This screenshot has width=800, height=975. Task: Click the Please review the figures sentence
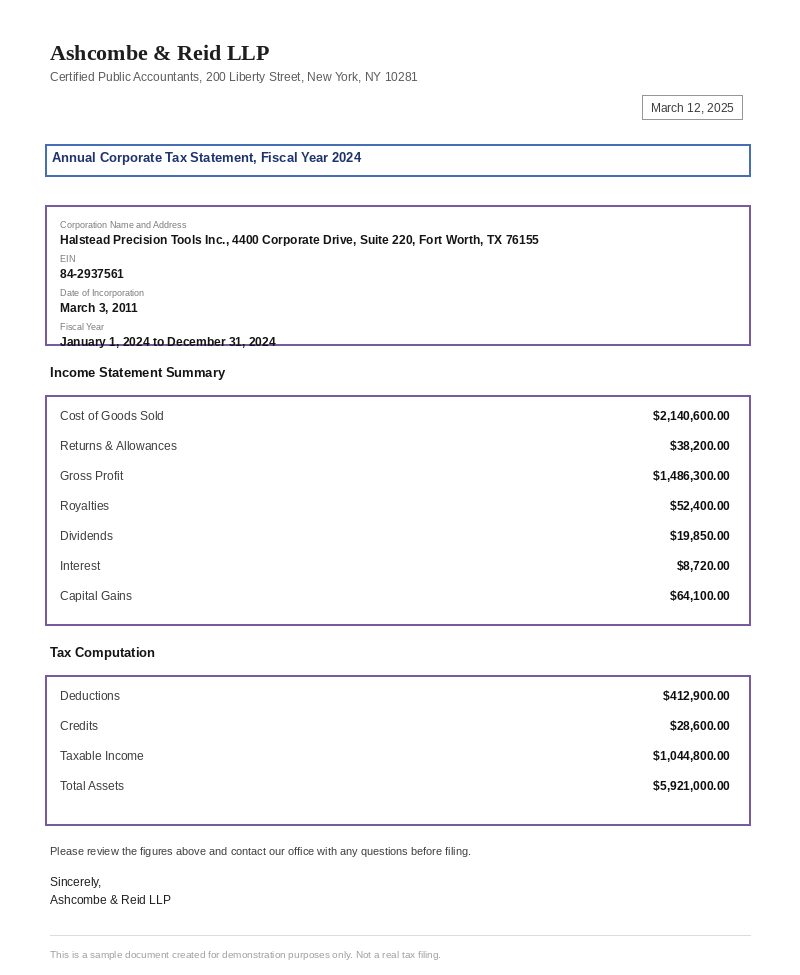260,851
